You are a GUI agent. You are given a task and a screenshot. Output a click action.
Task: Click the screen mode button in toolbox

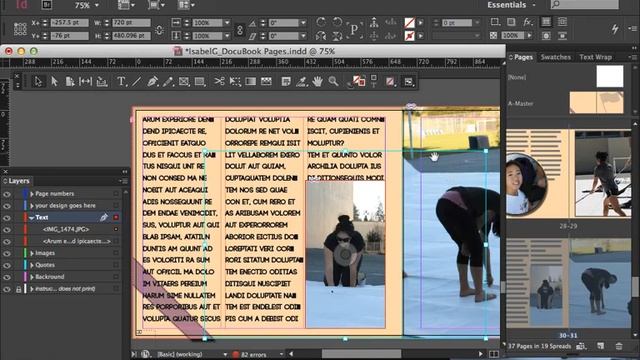point(408,82)
